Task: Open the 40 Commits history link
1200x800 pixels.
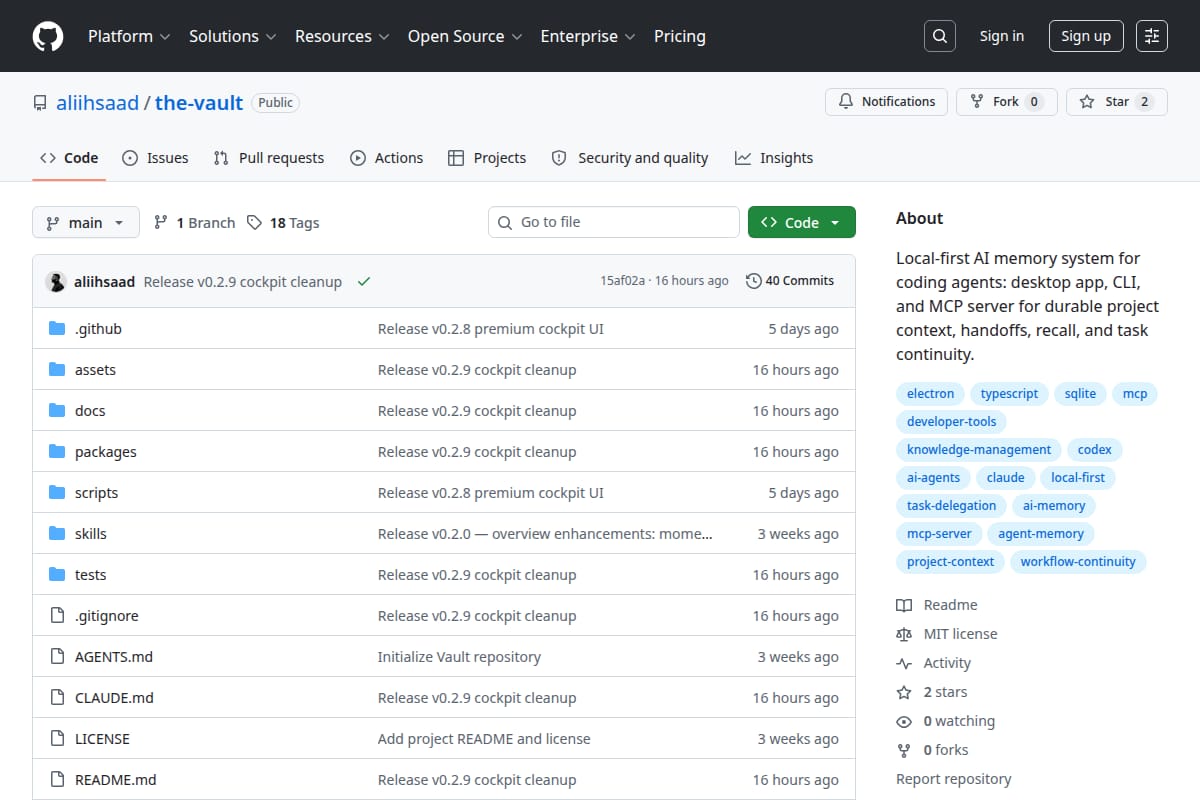Action: coord(790,281)
